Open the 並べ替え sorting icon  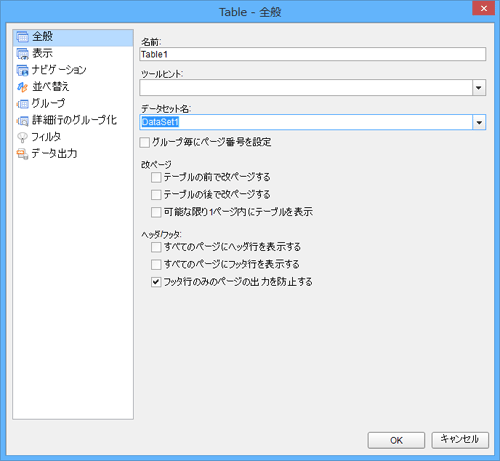coord(22,87)
